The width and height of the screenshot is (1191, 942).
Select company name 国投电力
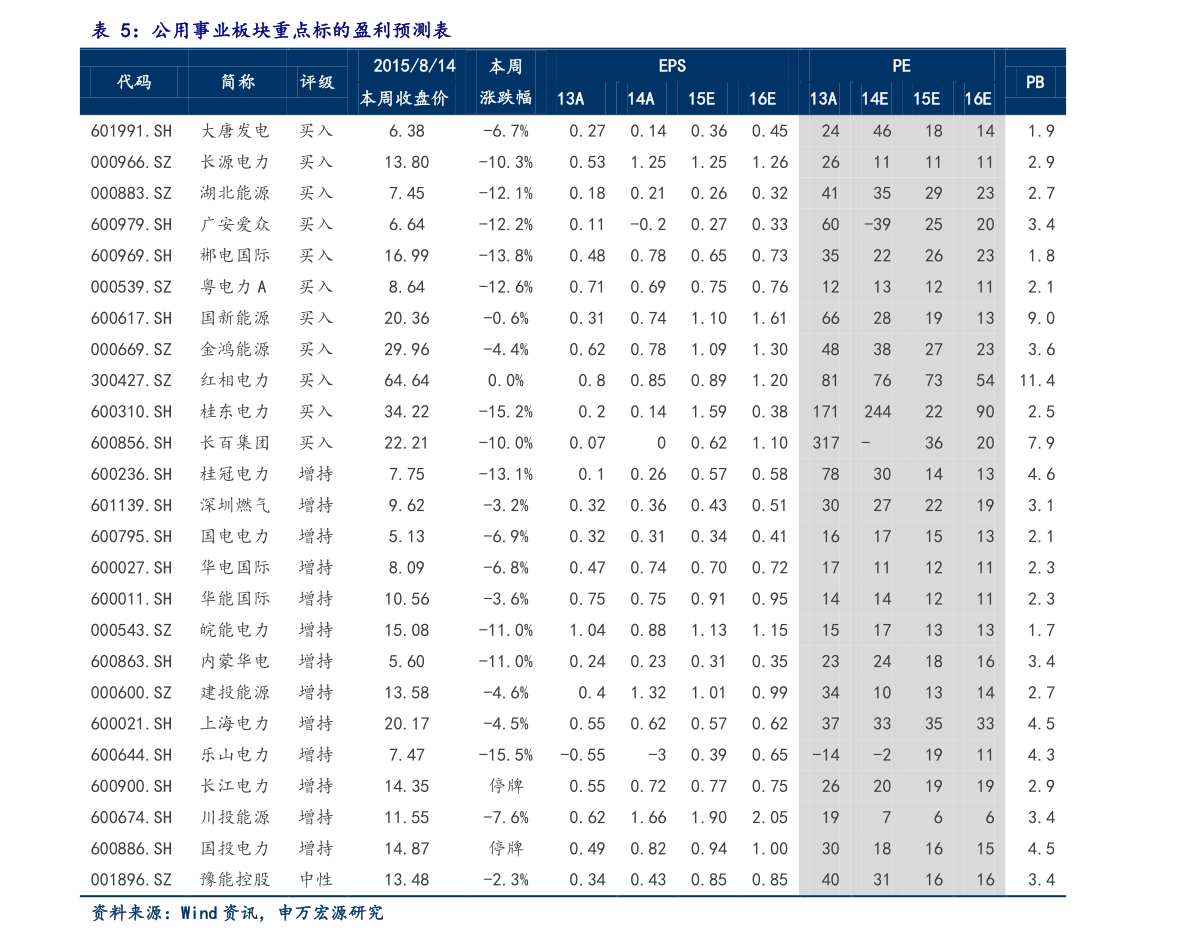(x=235, y=849)
